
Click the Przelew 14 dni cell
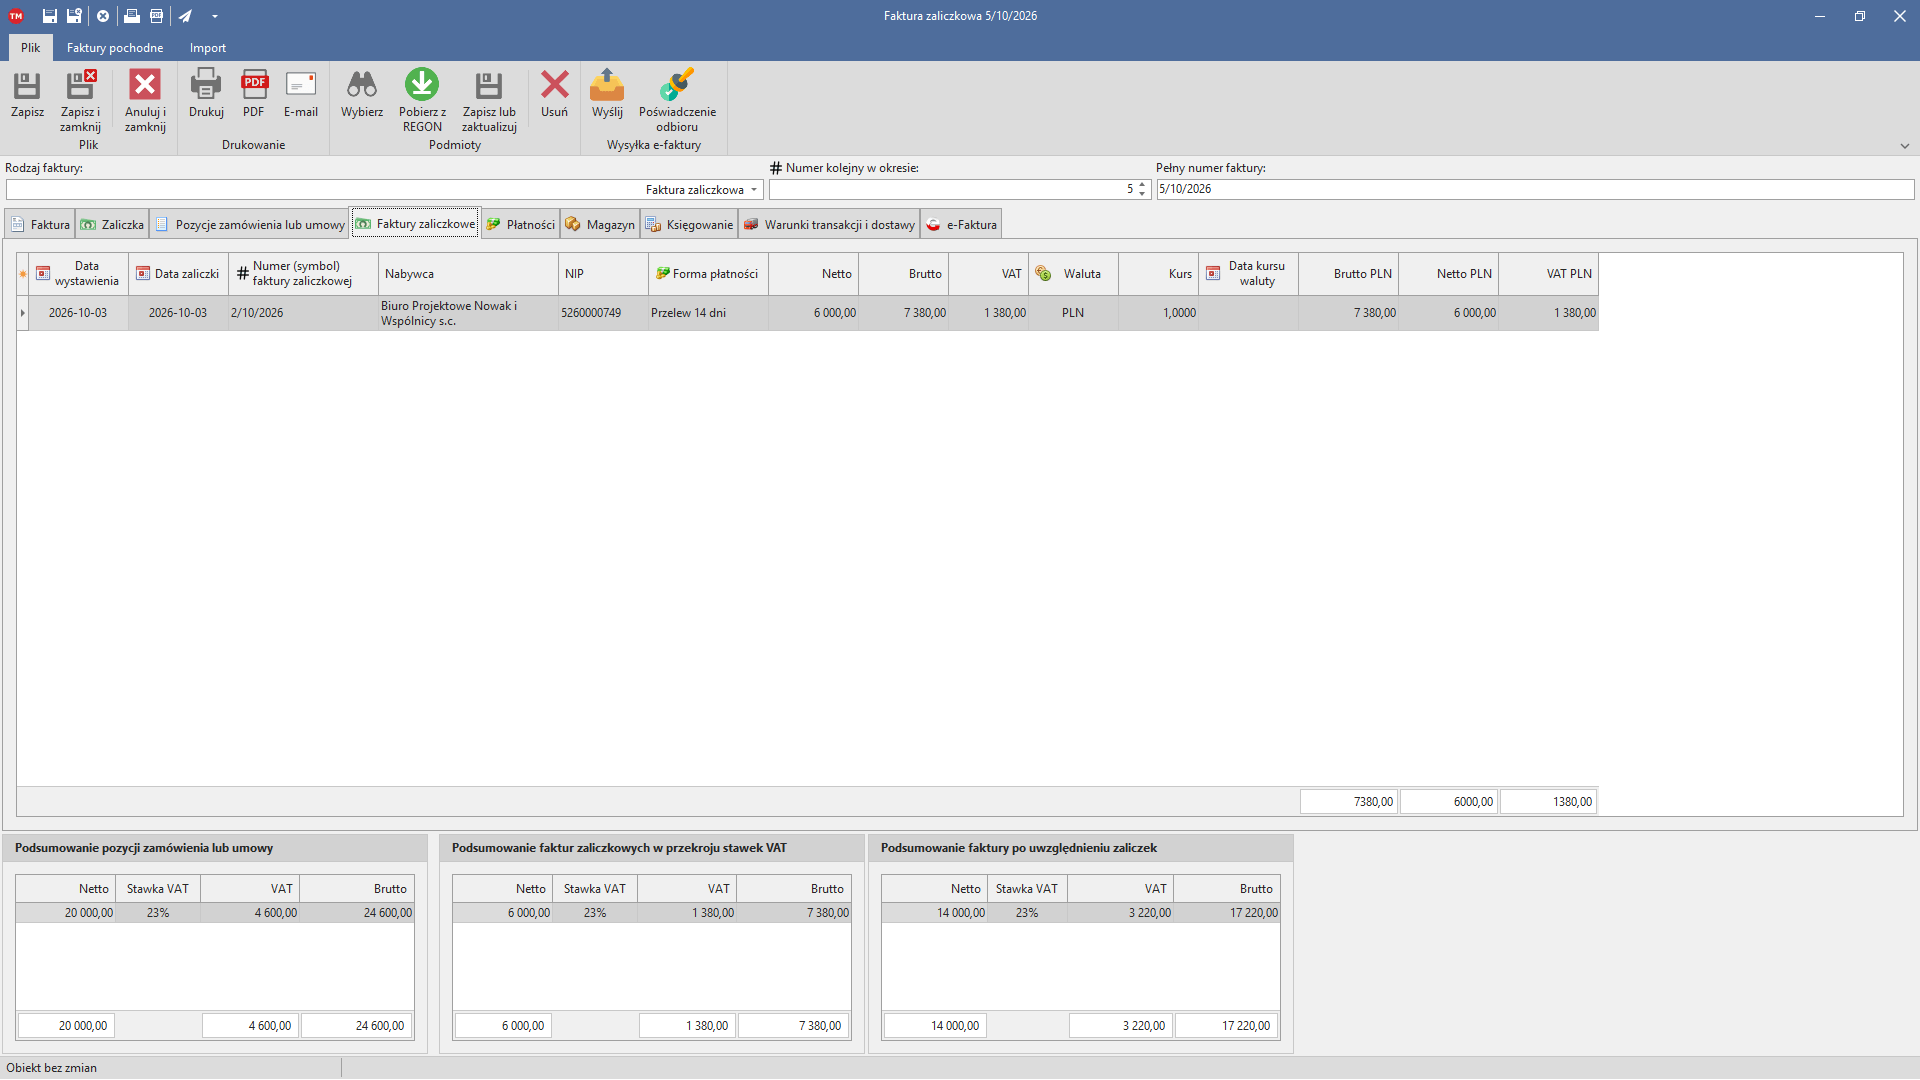[x=708, y=313]
